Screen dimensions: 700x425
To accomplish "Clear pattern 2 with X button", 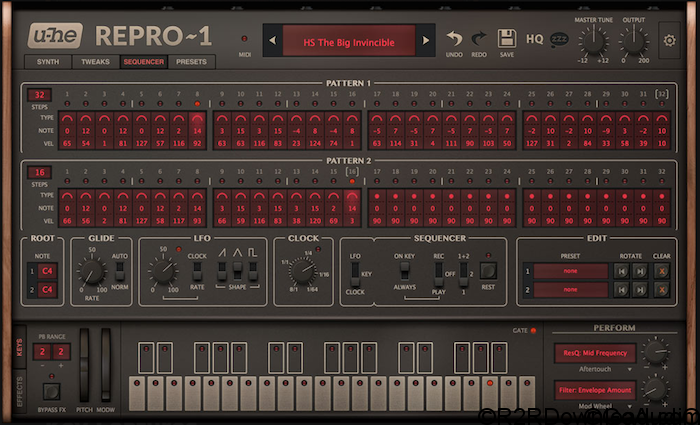I will [x=662, y=290].
